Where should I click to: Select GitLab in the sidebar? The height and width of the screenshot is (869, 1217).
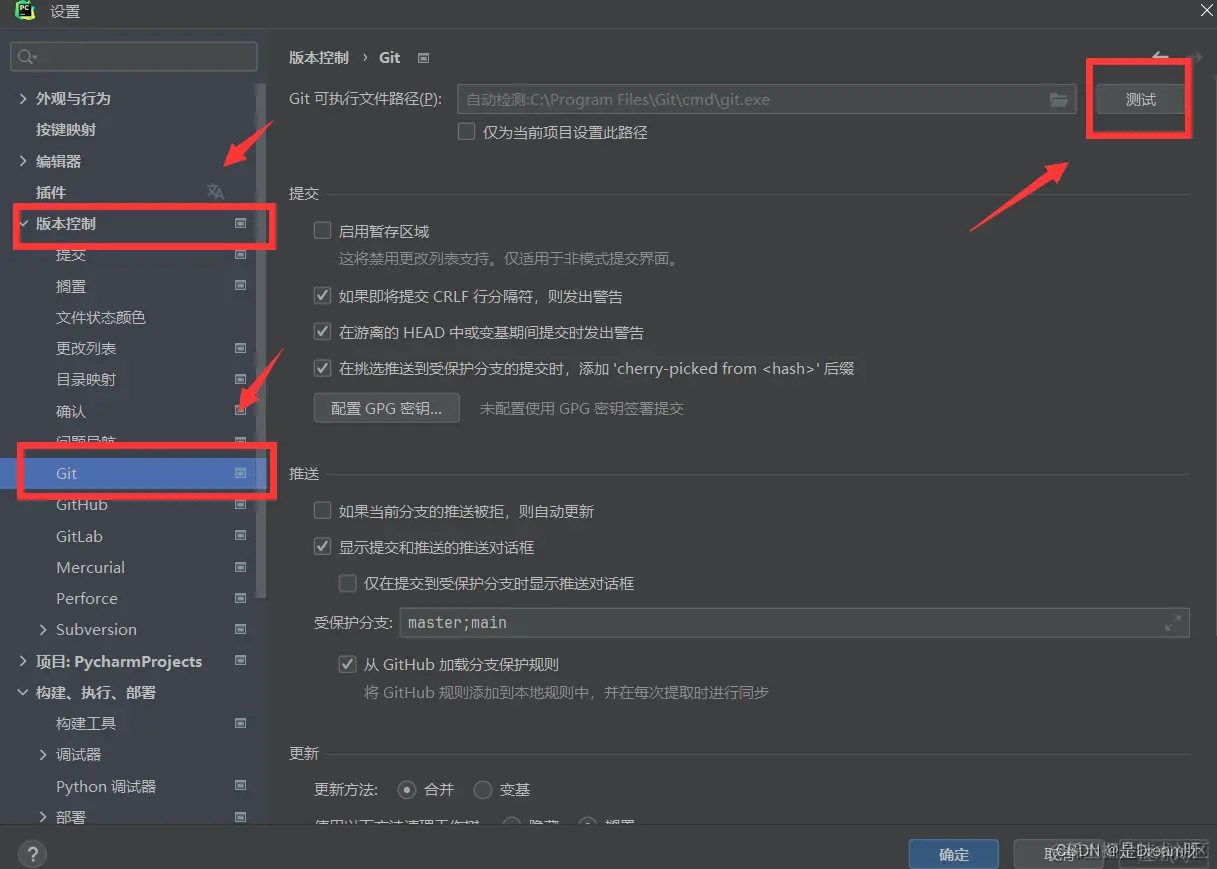(79, 536)
